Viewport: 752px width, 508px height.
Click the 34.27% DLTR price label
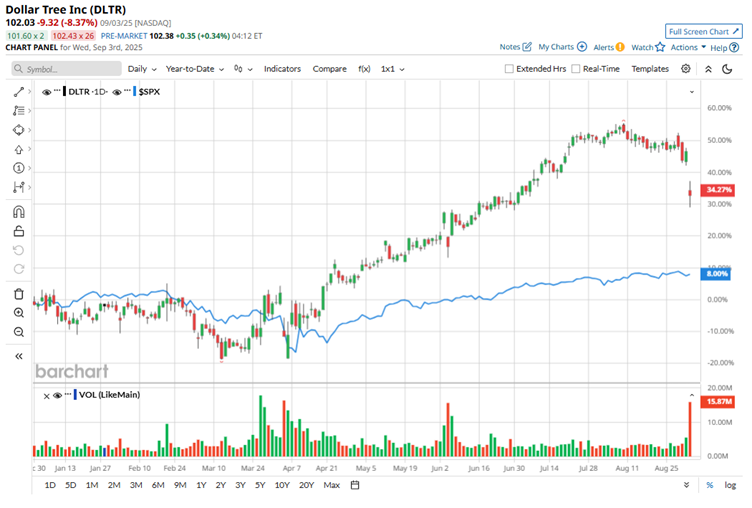pos(717,190)
